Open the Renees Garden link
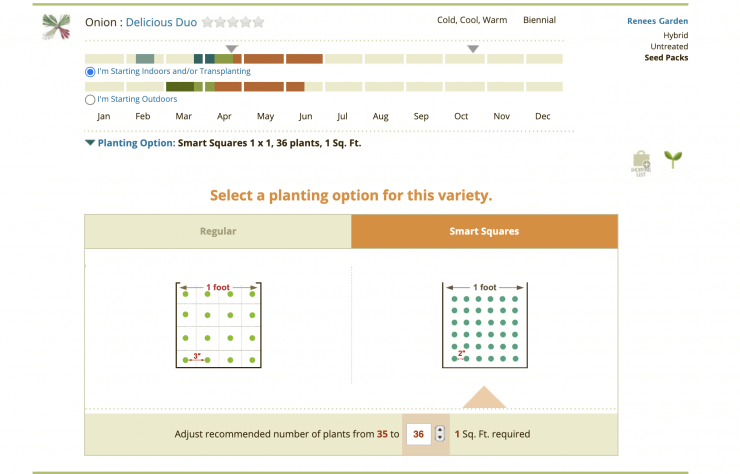The width and height of the screenshot is (740, 474). (x=657, y=21)
